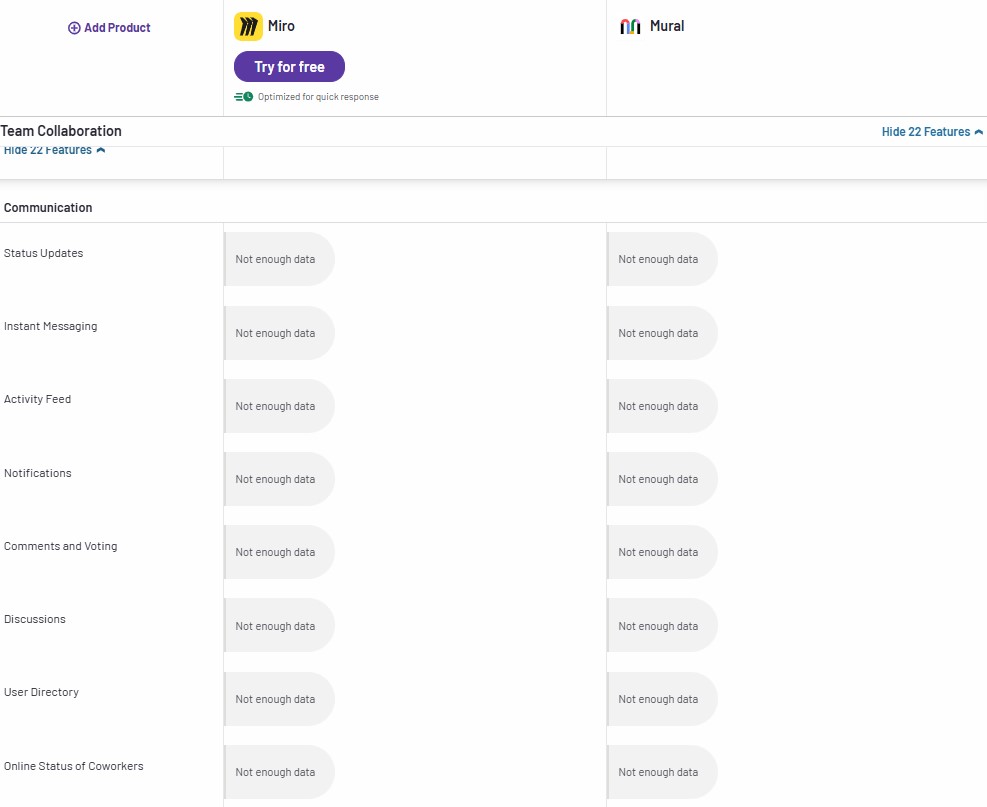This screenshot has width=987, height=807.
Task: Click Mural's Status Updates data pill
Action: pos(662,259)
